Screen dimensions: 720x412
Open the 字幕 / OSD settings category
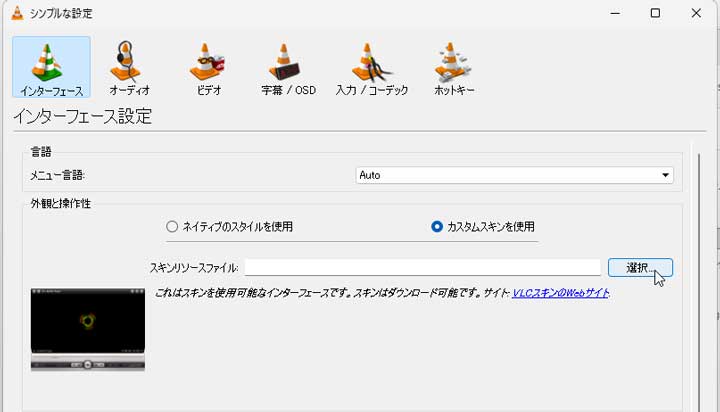pos(288,67)
